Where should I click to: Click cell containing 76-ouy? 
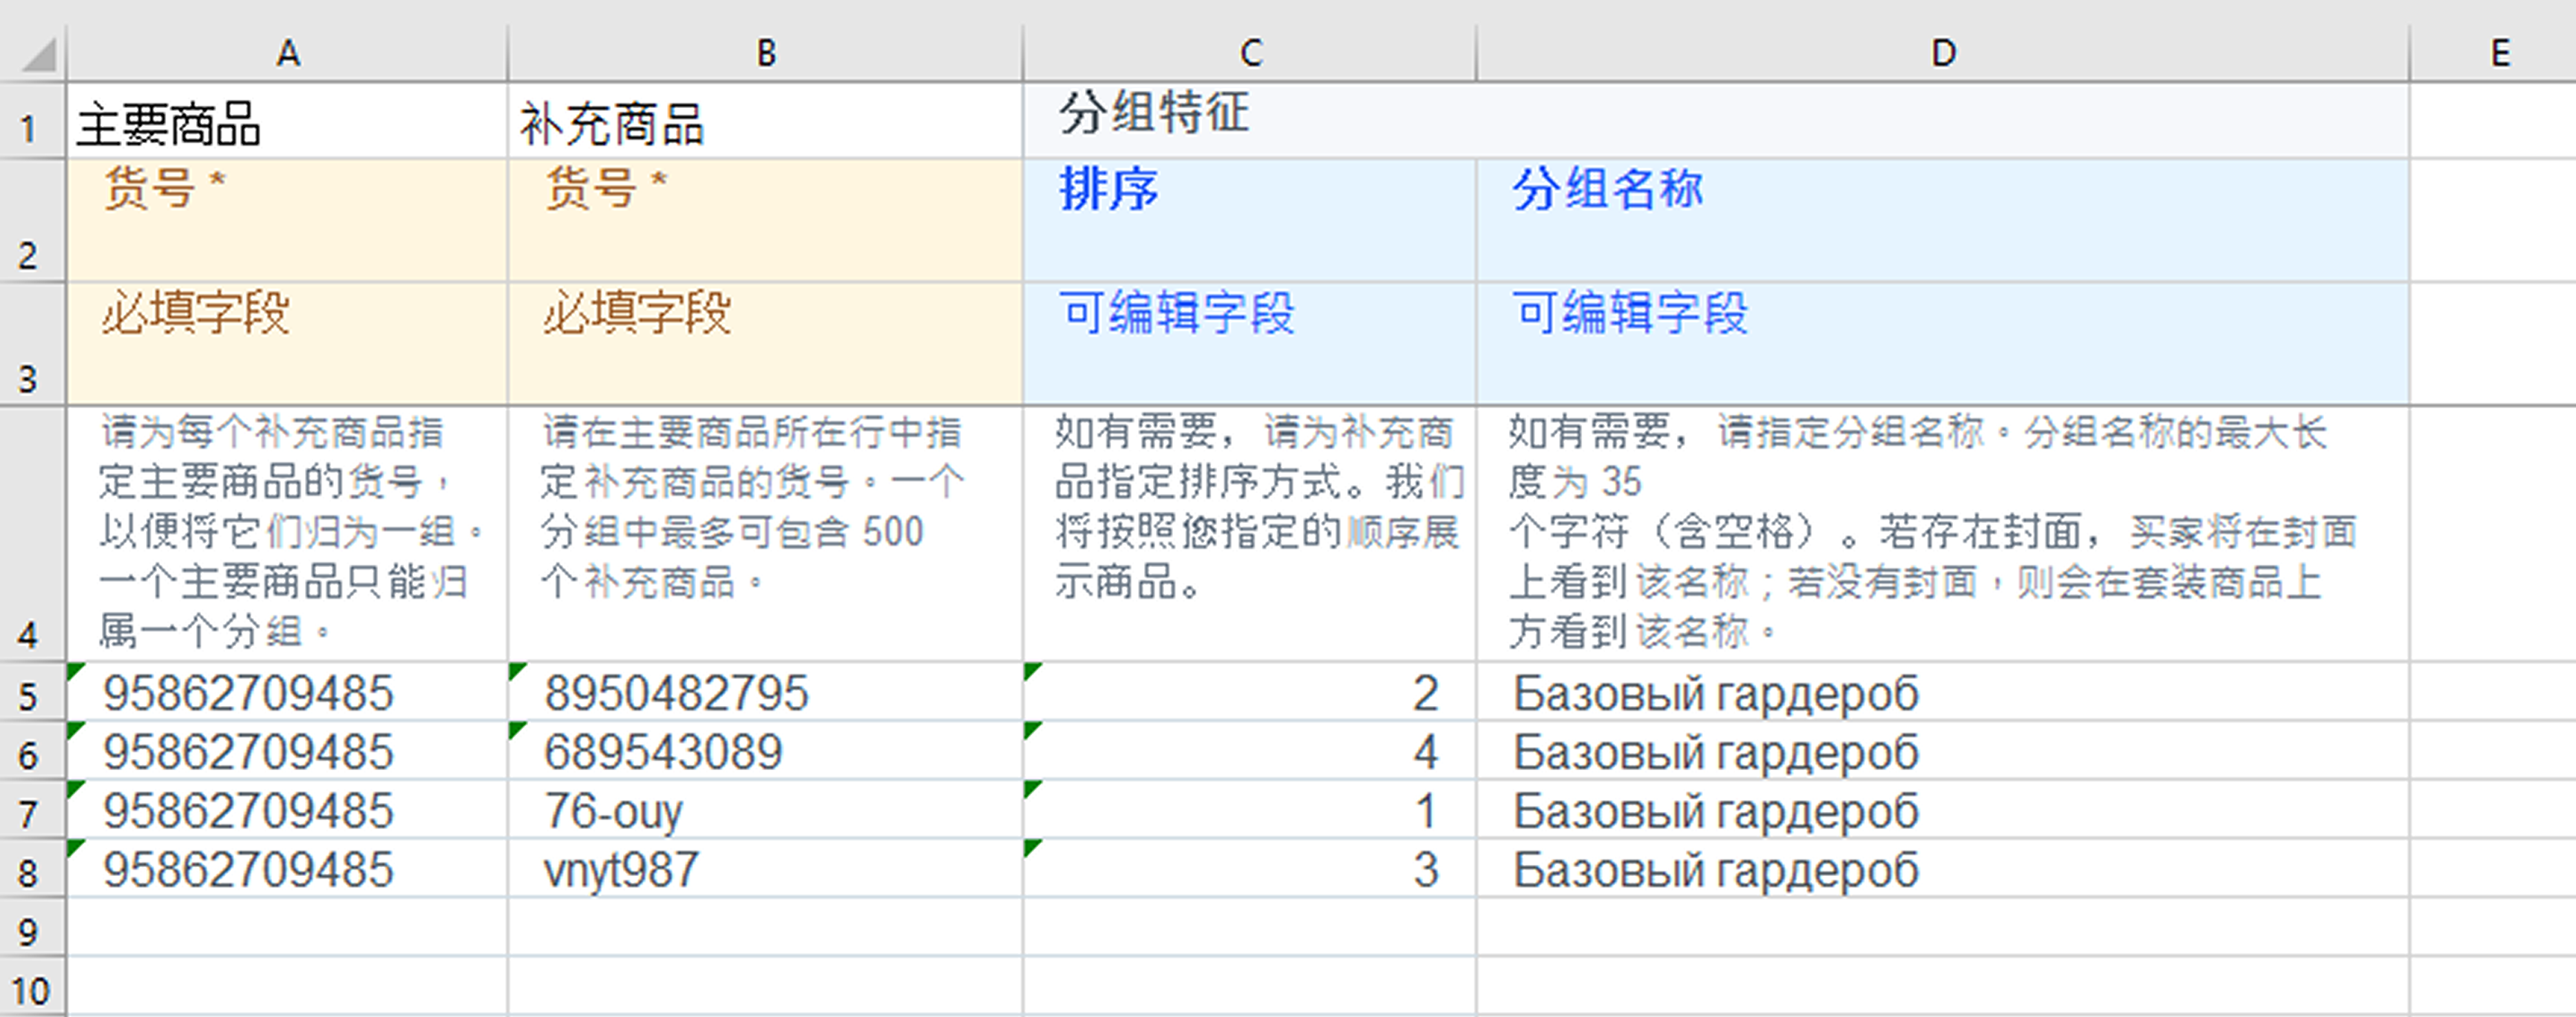[x=613, y=811]
